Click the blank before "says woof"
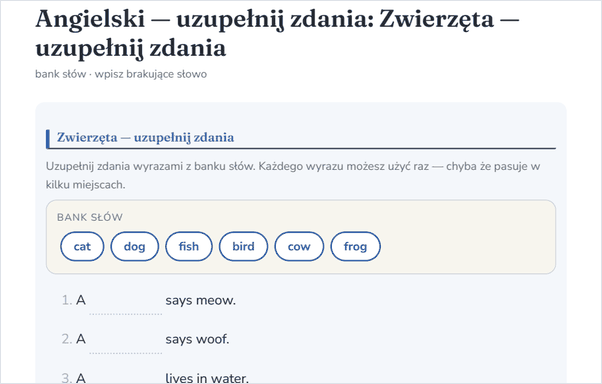The height and width of the screenshot is (384, 602). point(126,340)
